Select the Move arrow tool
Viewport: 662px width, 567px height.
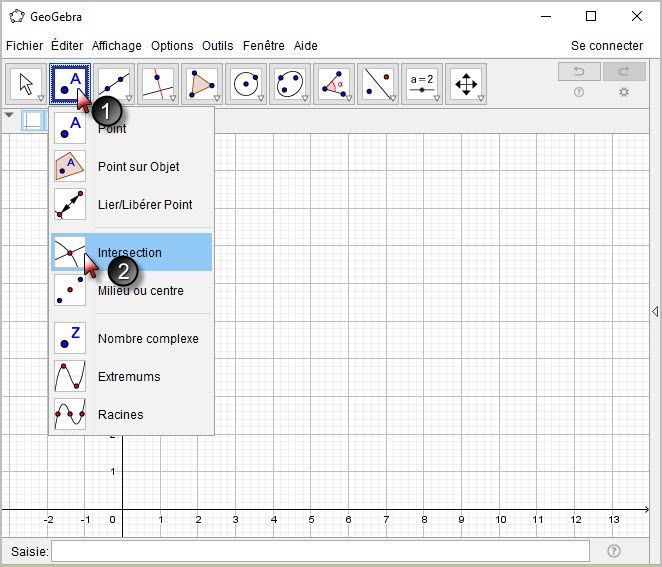click(26, 84)
